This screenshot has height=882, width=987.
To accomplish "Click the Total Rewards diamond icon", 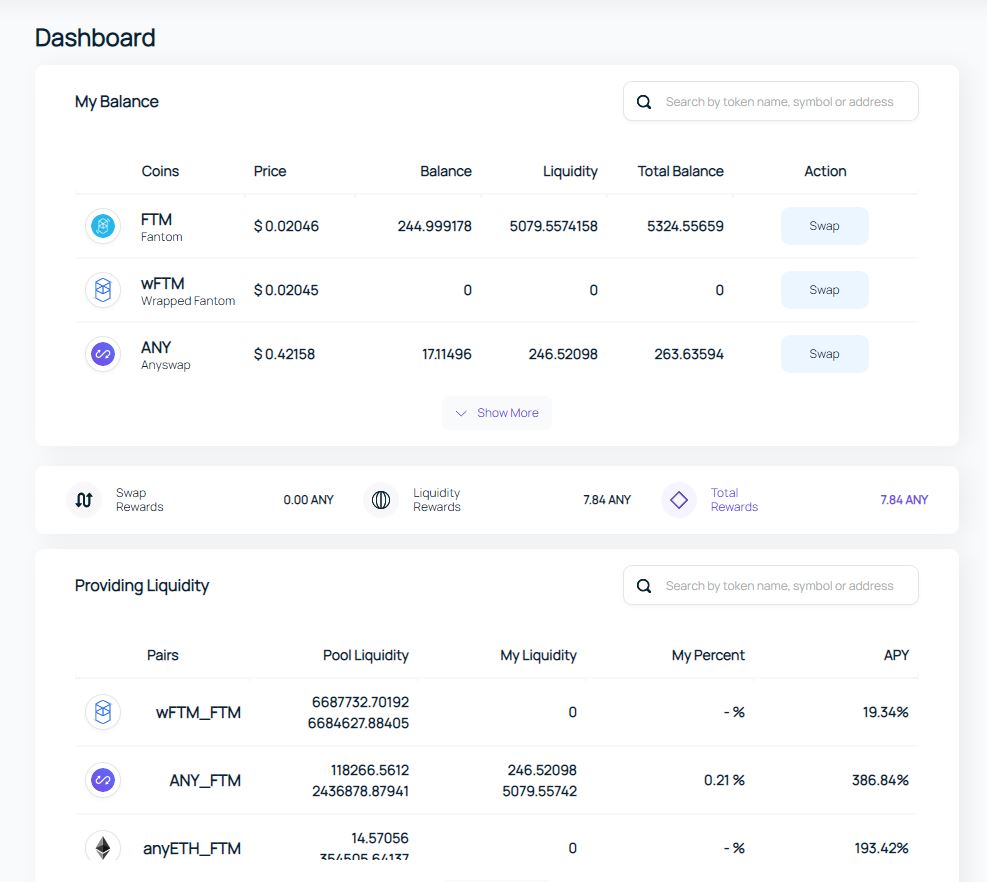I will (679, 500).
